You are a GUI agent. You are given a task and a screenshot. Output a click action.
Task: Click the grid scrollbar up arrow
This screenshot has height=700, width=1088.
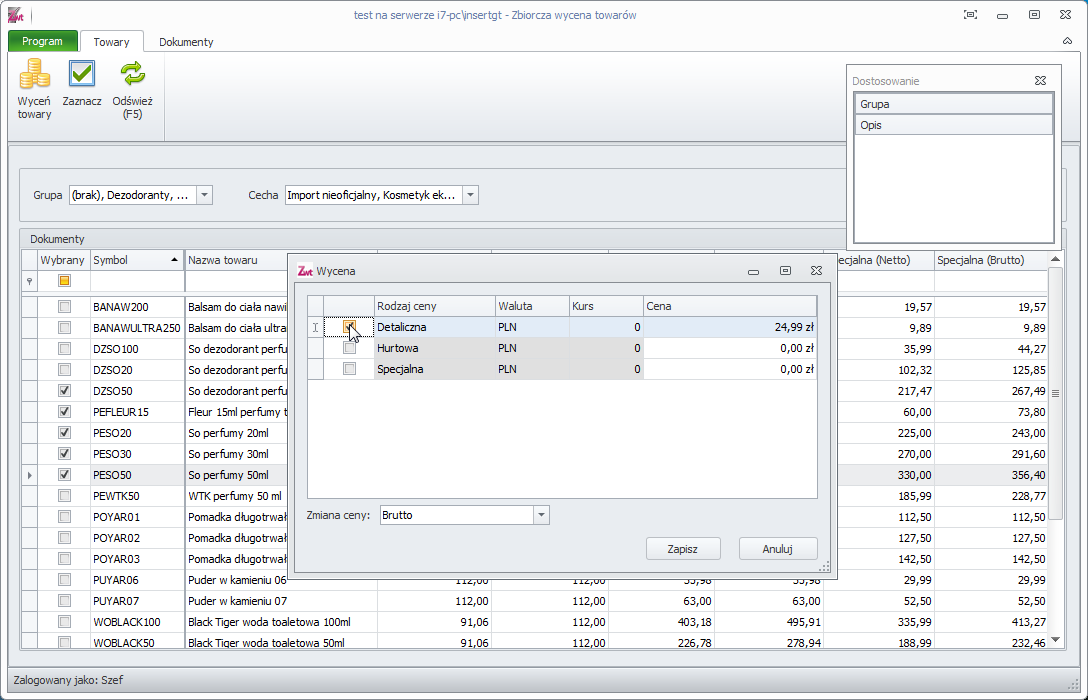[1055, 259]
